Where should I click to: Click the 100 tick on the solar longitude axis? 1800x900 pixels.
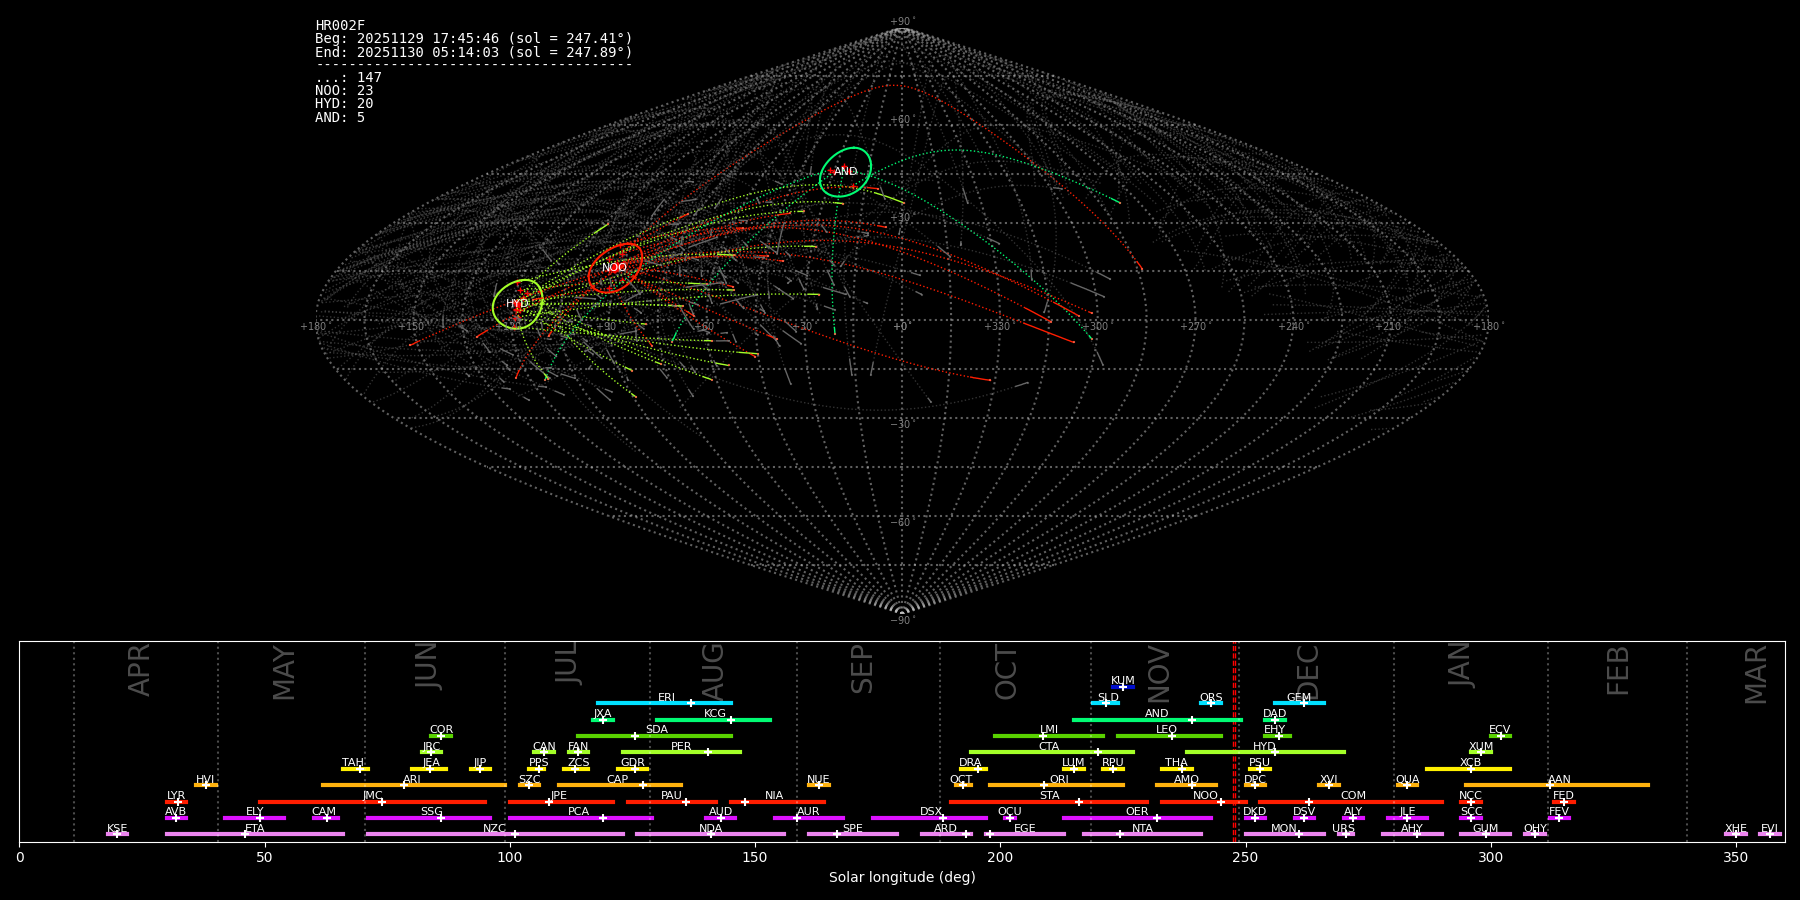click(x=510, y=857)
